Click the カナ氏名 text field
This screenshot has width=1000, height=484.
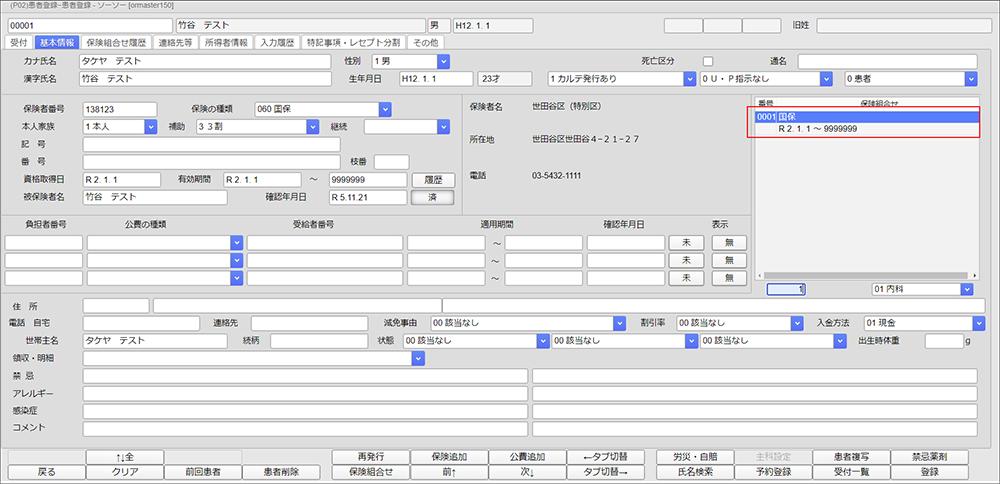tap(204, 61)
